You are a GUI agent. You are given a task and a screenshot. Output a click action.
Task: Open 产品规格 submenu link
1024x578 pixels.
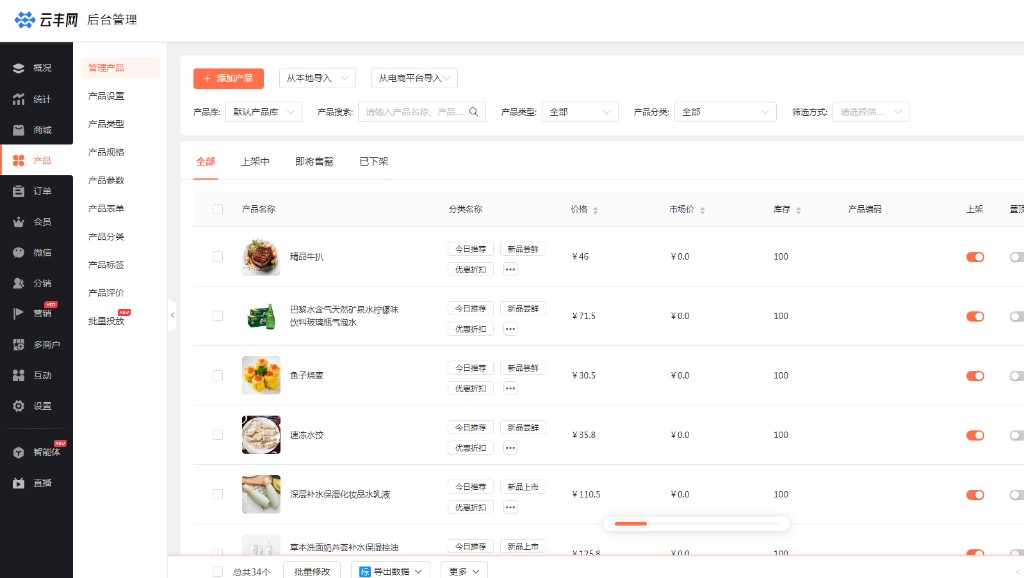click(x=106, y=152)
